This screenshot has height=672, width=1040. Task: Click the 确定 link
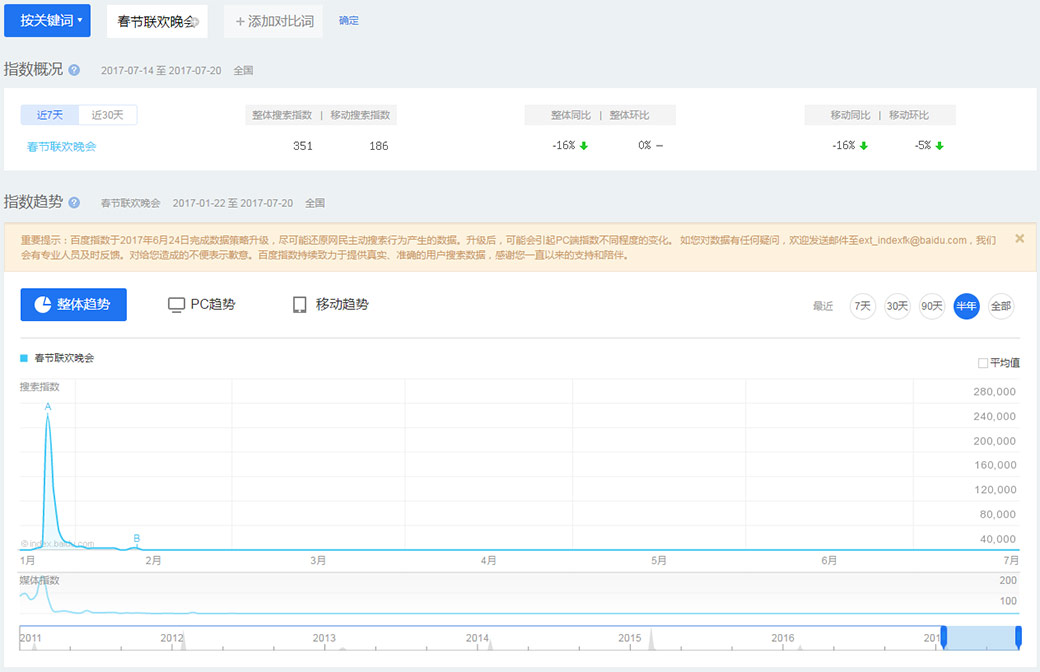349,21
